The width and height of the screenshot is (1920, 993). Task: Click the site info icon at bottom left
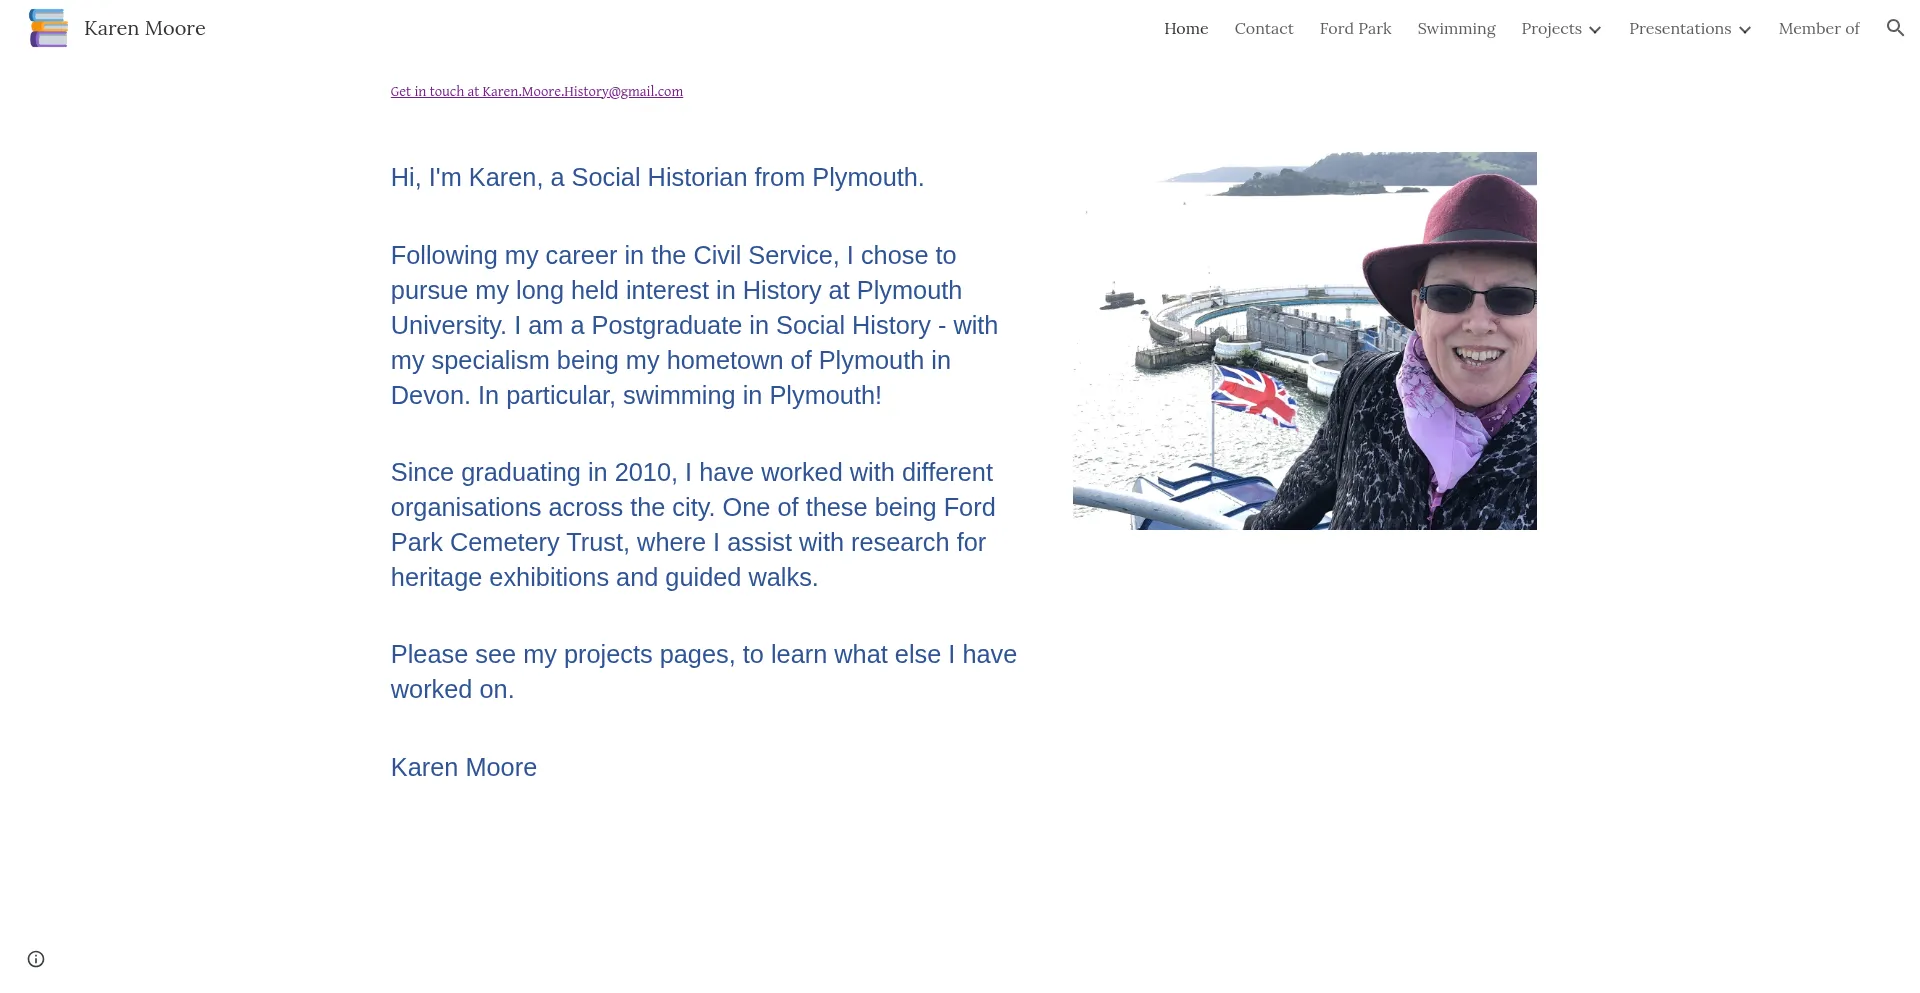[x=36, y=959]
